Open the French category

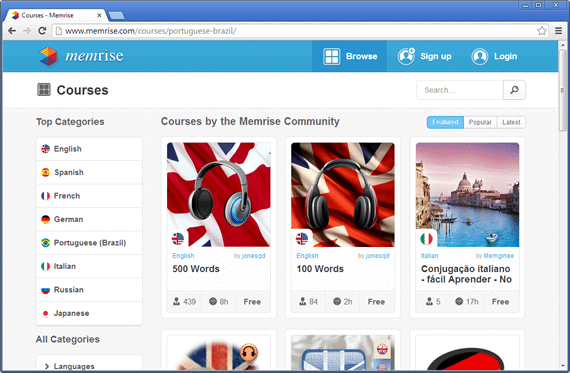[89, 196]
